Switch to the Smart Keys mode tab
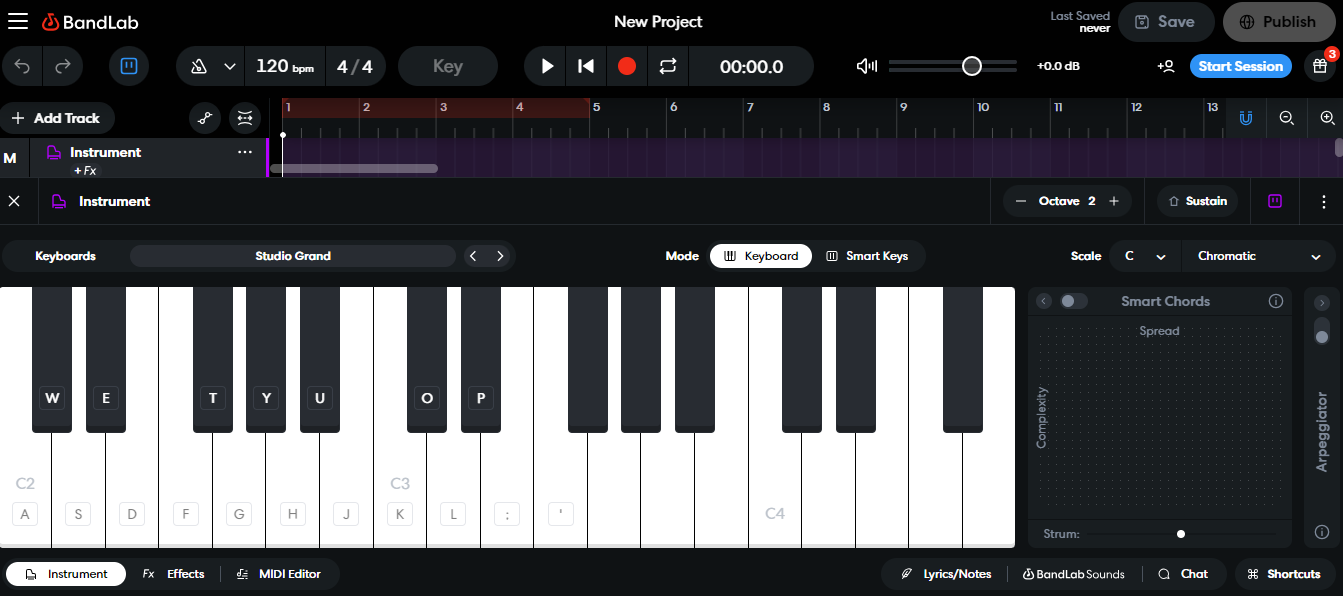The width and height of the screenshot is (1343, 596). (869, 256)
